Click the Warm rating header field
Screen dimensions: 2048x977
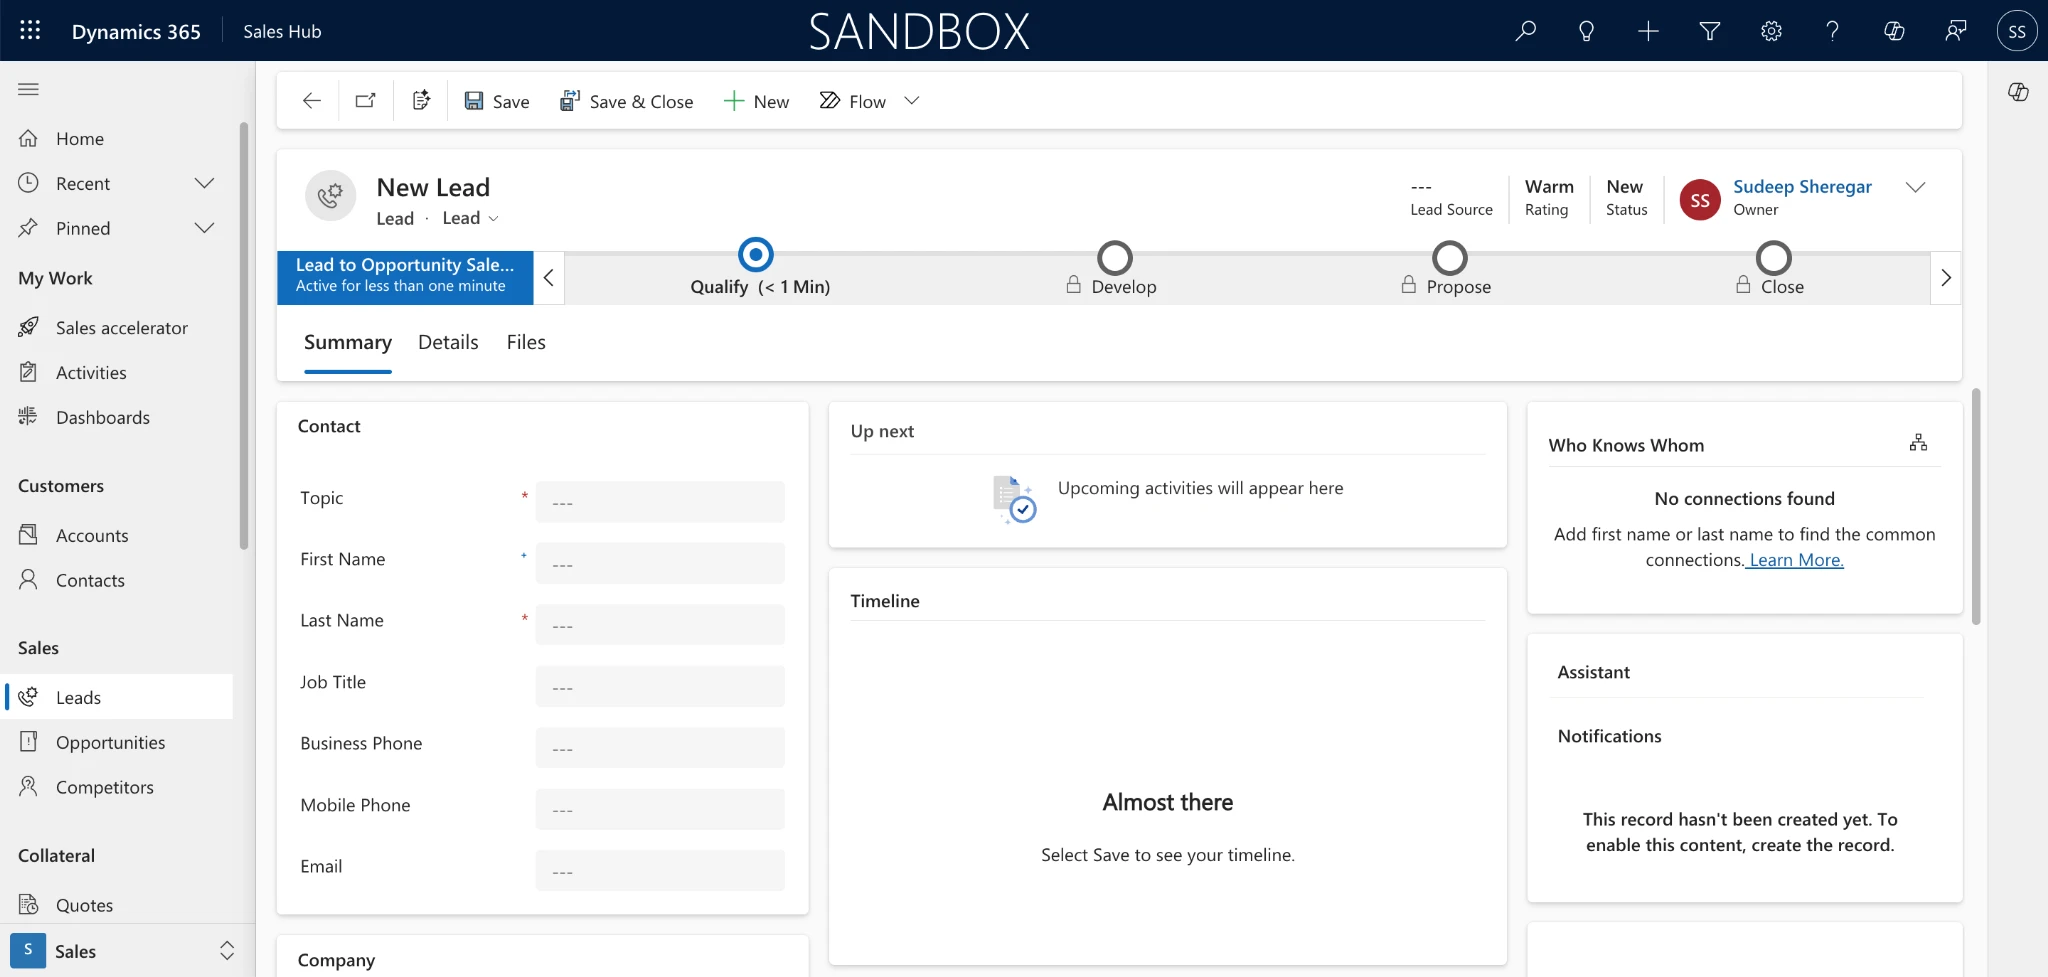point(1549,197)
